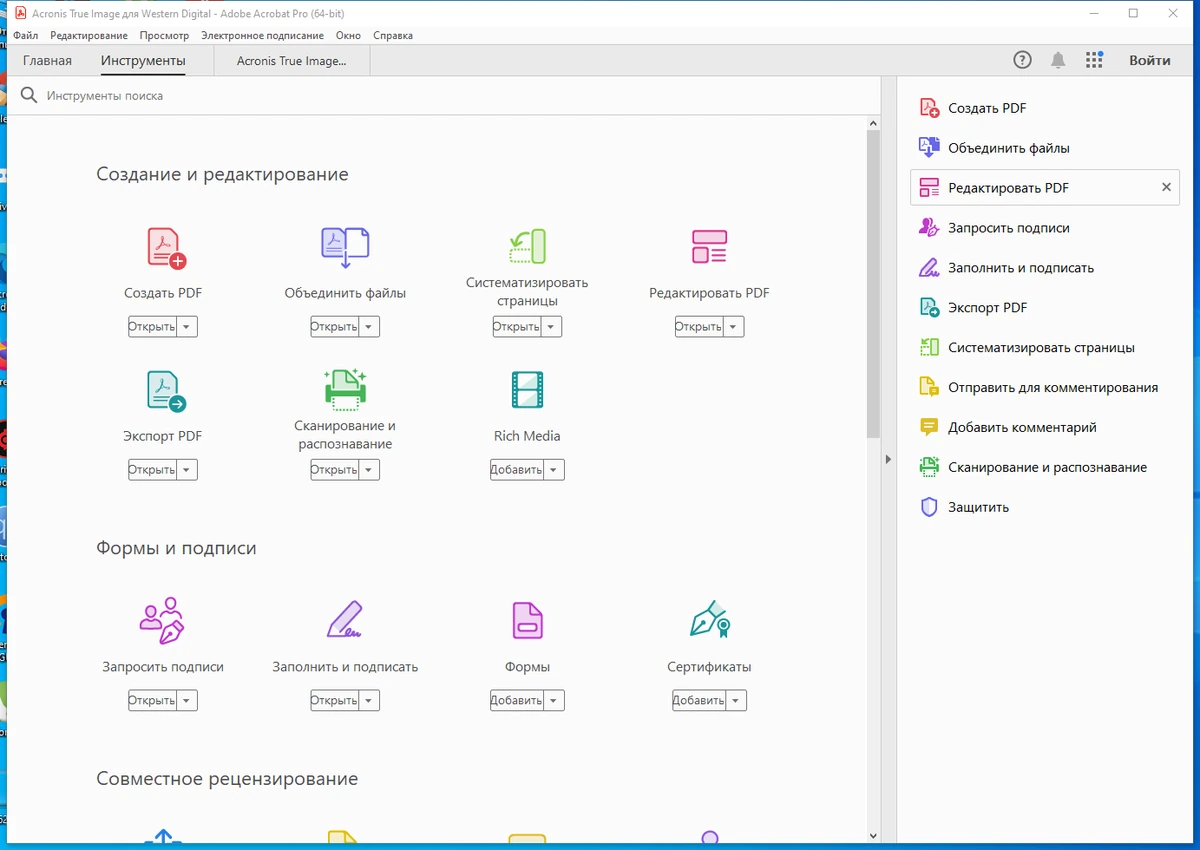Click Открыть button under Создать PDF
Screen dimensions: 1200x850
pos(153,327)
